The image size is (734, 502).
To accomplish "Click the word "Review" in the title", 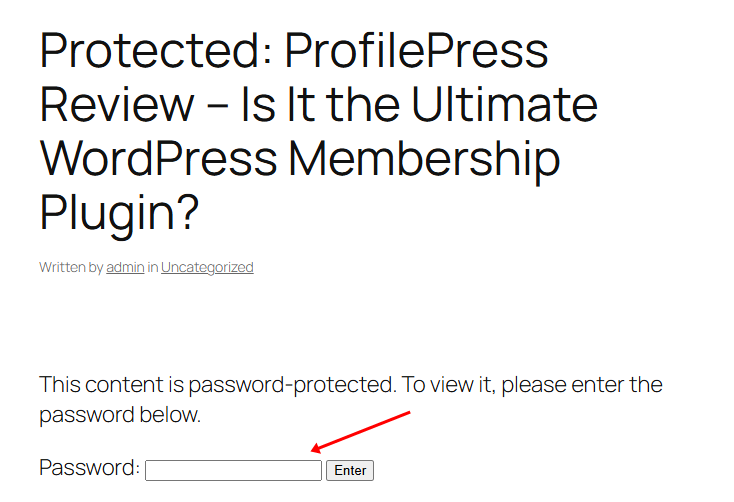I will coord(116,104).
